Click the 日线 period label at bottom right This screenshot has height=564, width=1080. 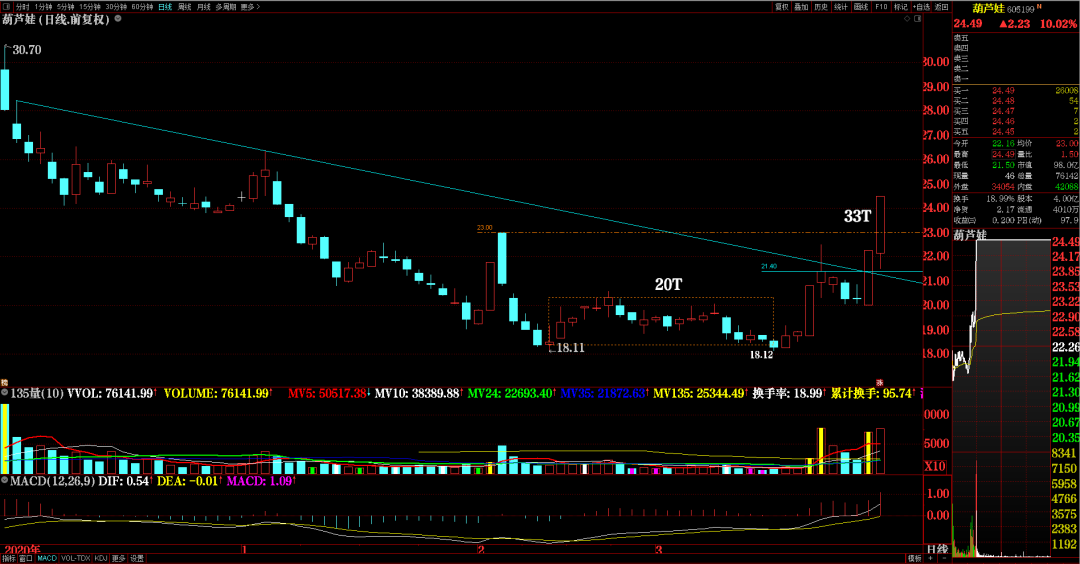pyautogui.click(x=937, y=550)
